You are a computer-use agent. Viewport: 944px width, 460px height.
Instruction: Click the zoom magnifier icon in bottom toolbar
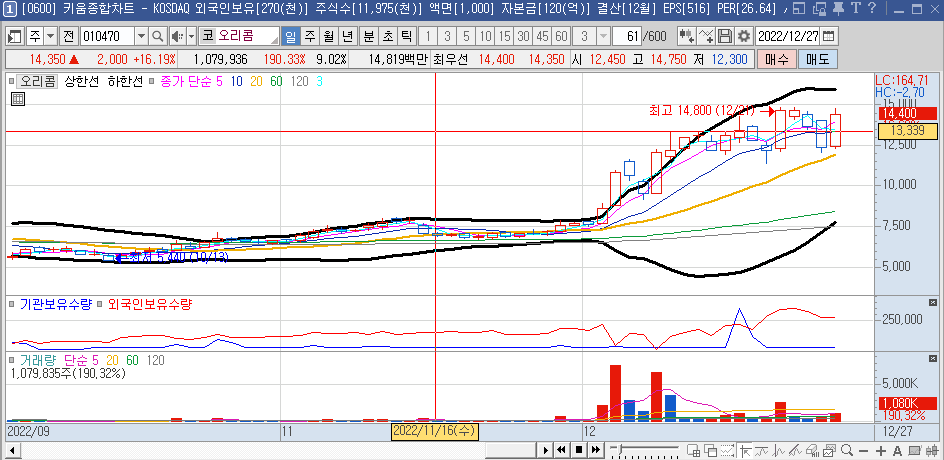846,450
